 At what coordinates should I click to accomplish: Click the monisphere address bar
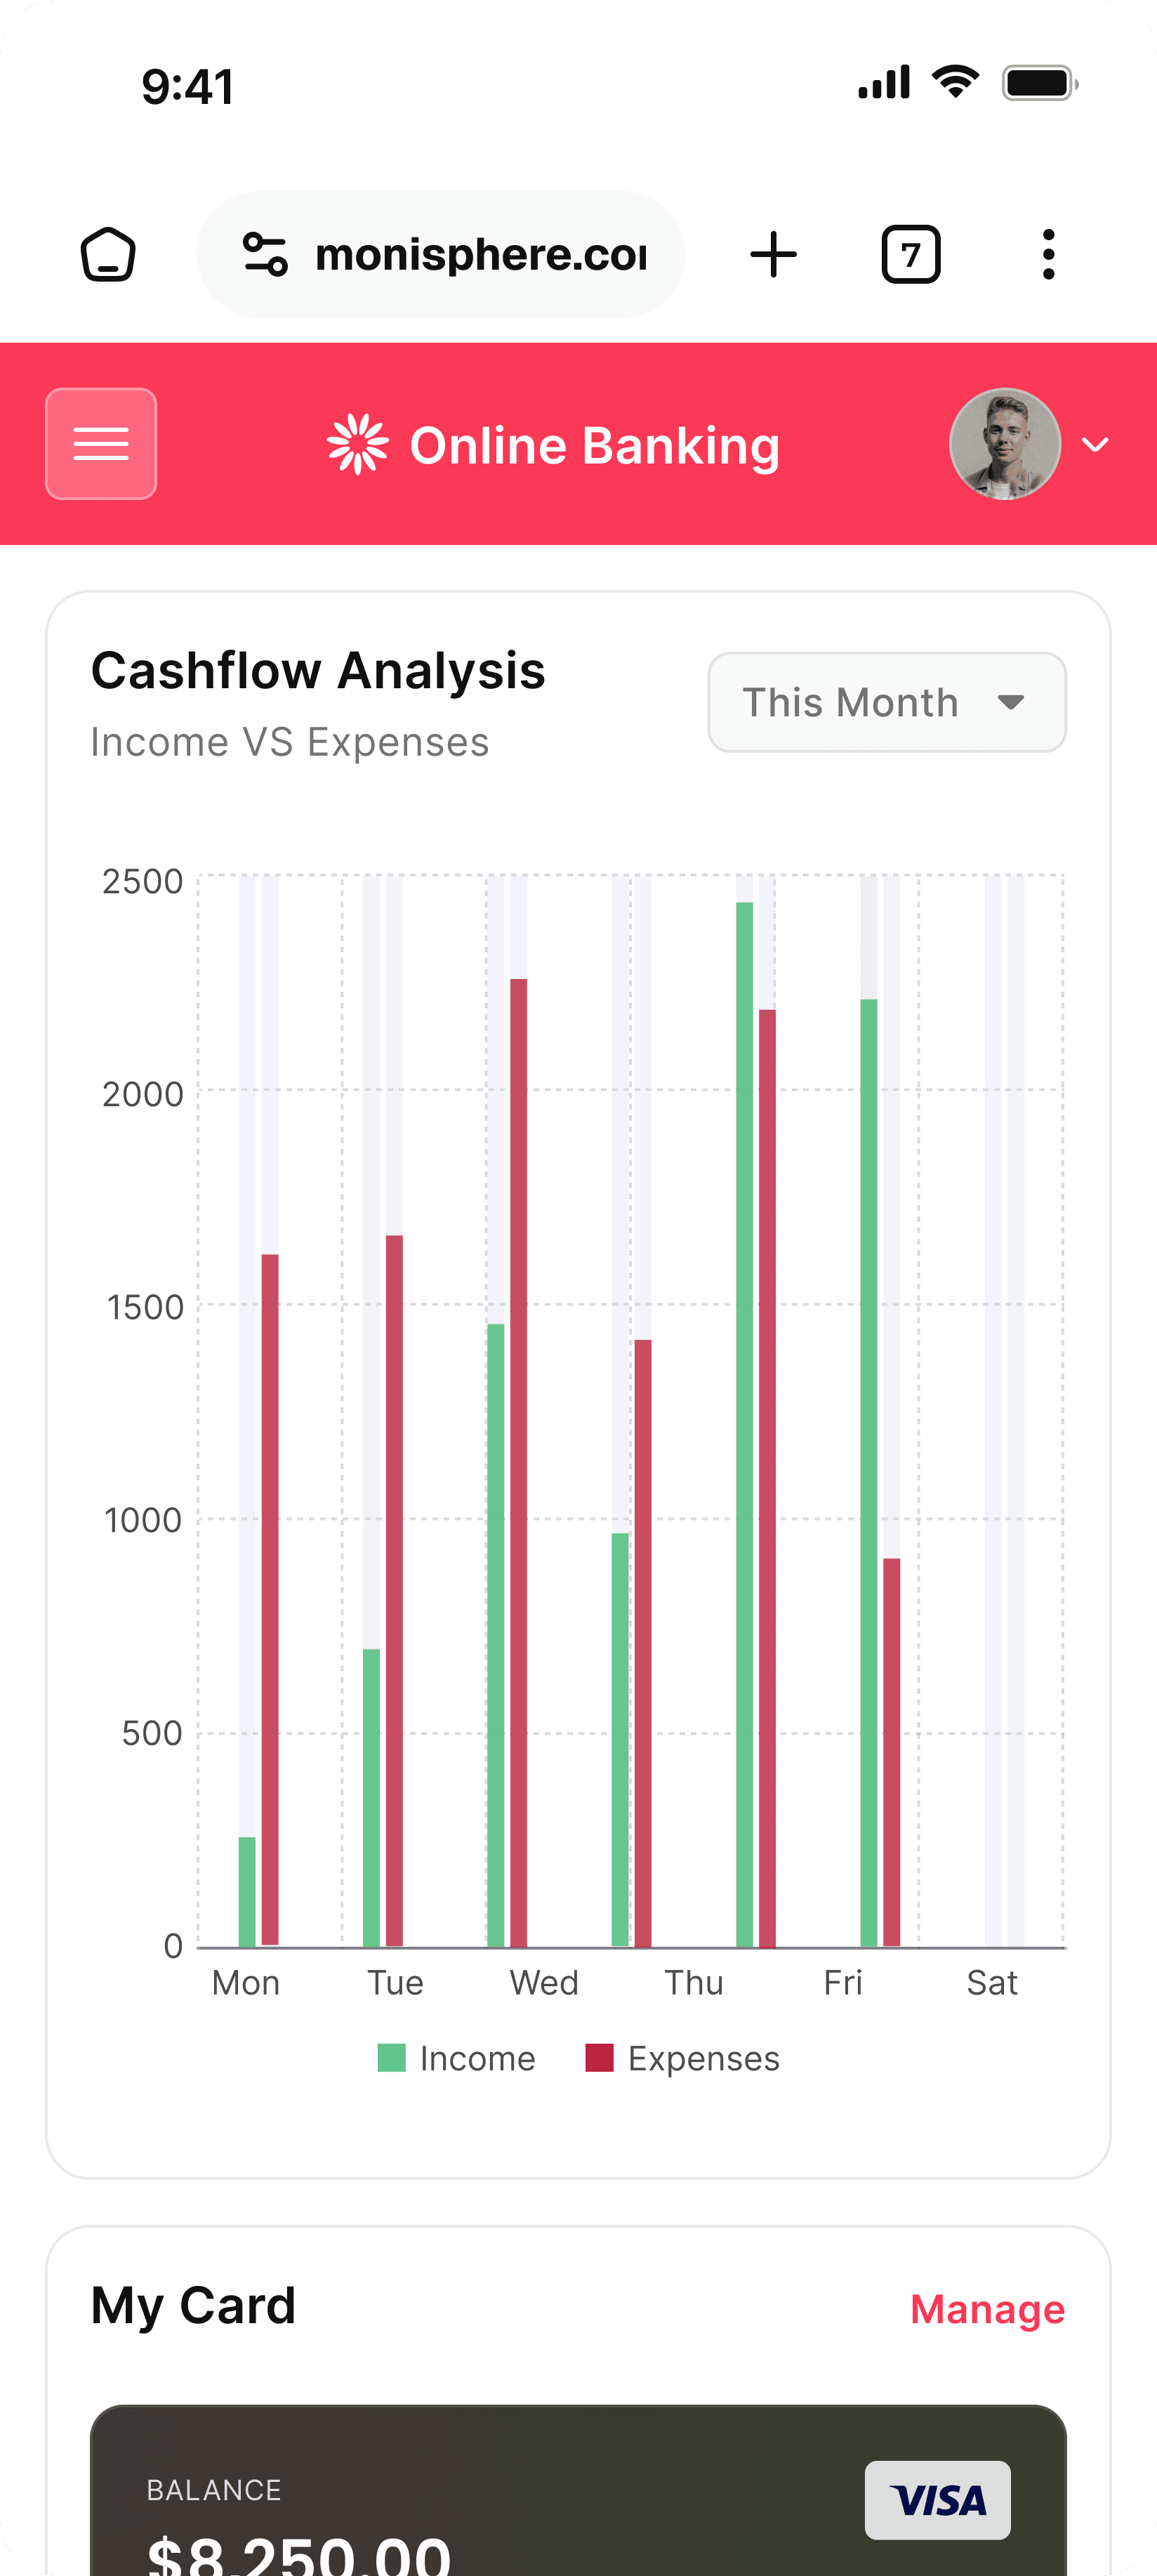tap(480, 254)
